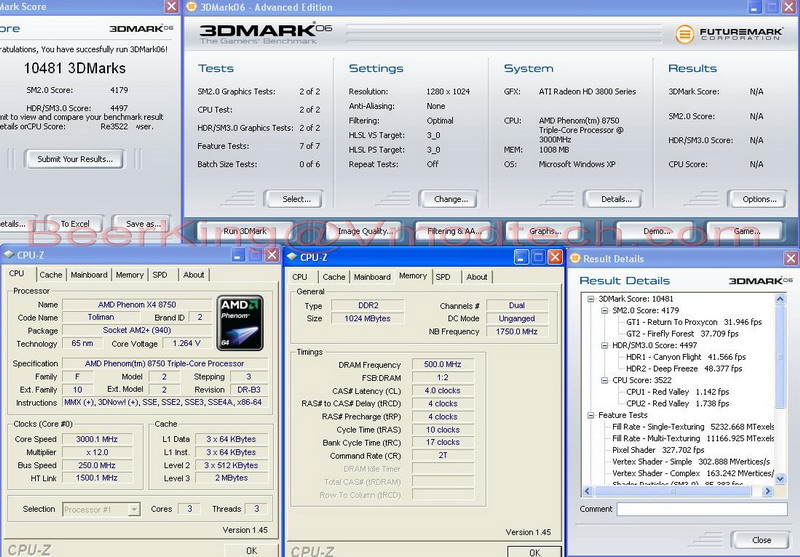Click the 1.264 V Core Voltage value
The height and width of the screenshot is (557, 800).
tap(186, 343)
